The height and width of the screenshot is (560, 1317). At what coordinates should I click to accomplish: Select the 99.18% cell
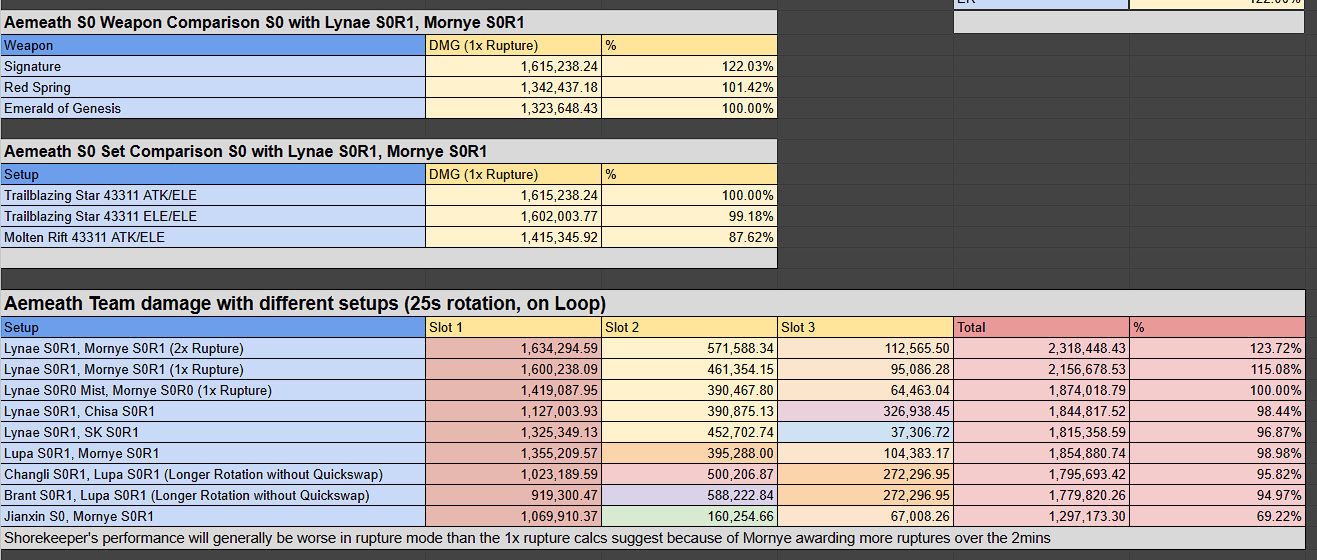pyautogui.click(x=690, y=216)
